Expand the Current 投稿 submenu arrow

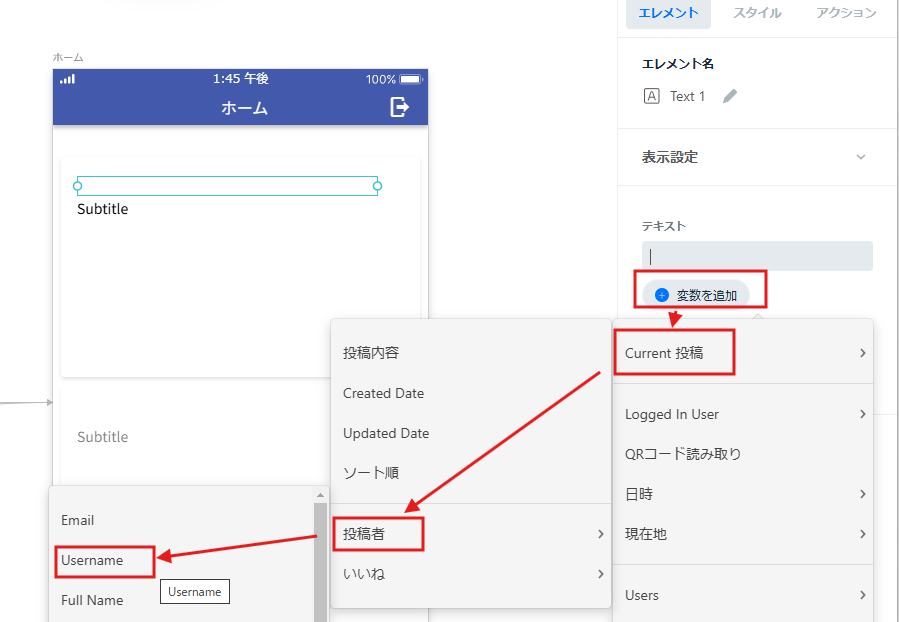tap(862, 353)
